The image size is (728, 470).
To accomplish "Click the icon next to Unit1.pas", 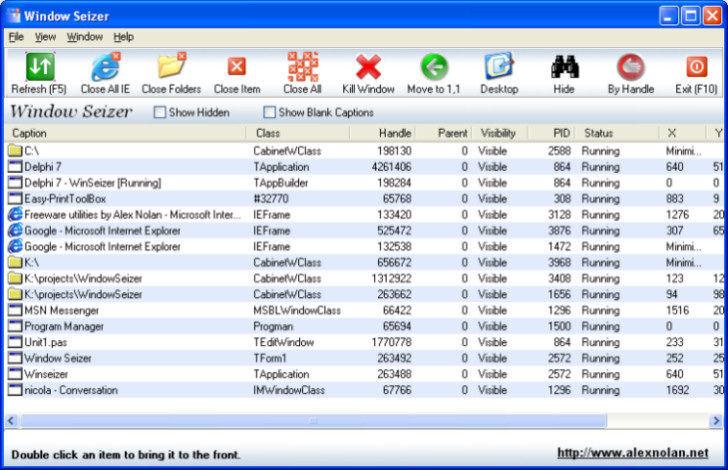I will (15, 342).
